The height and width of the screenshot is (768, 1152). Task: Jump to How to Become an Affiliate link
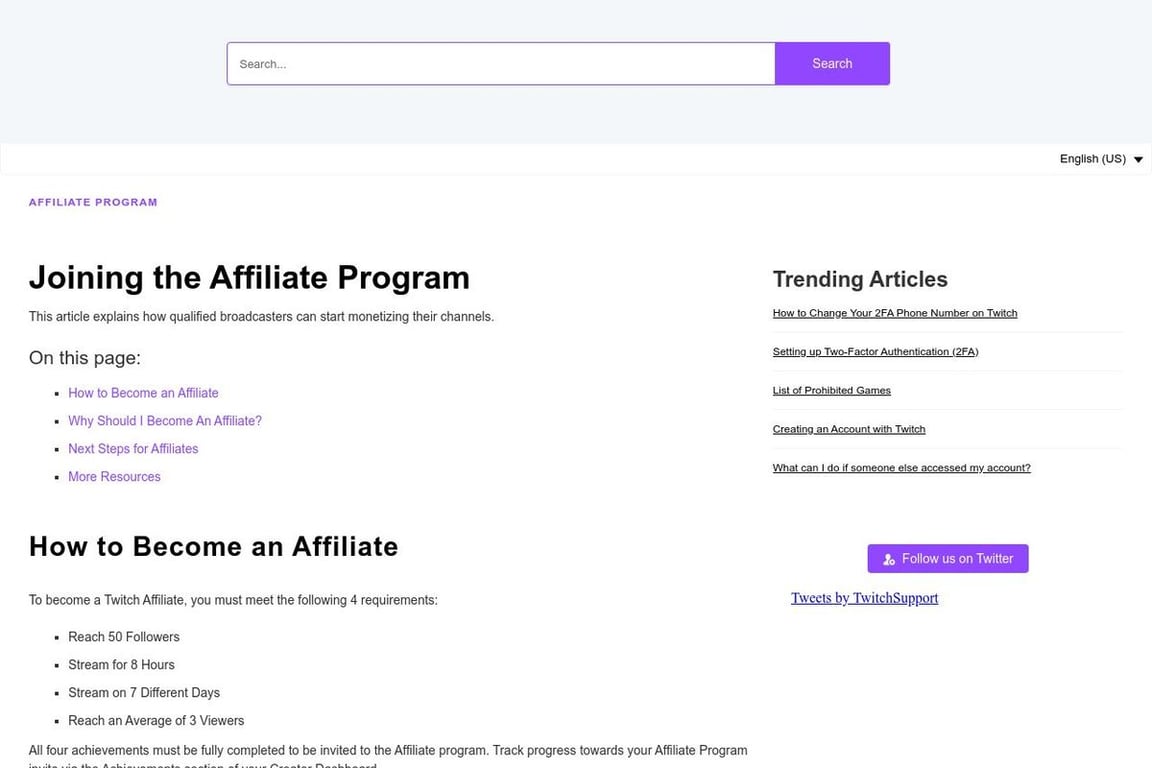[x=143, y=393]
